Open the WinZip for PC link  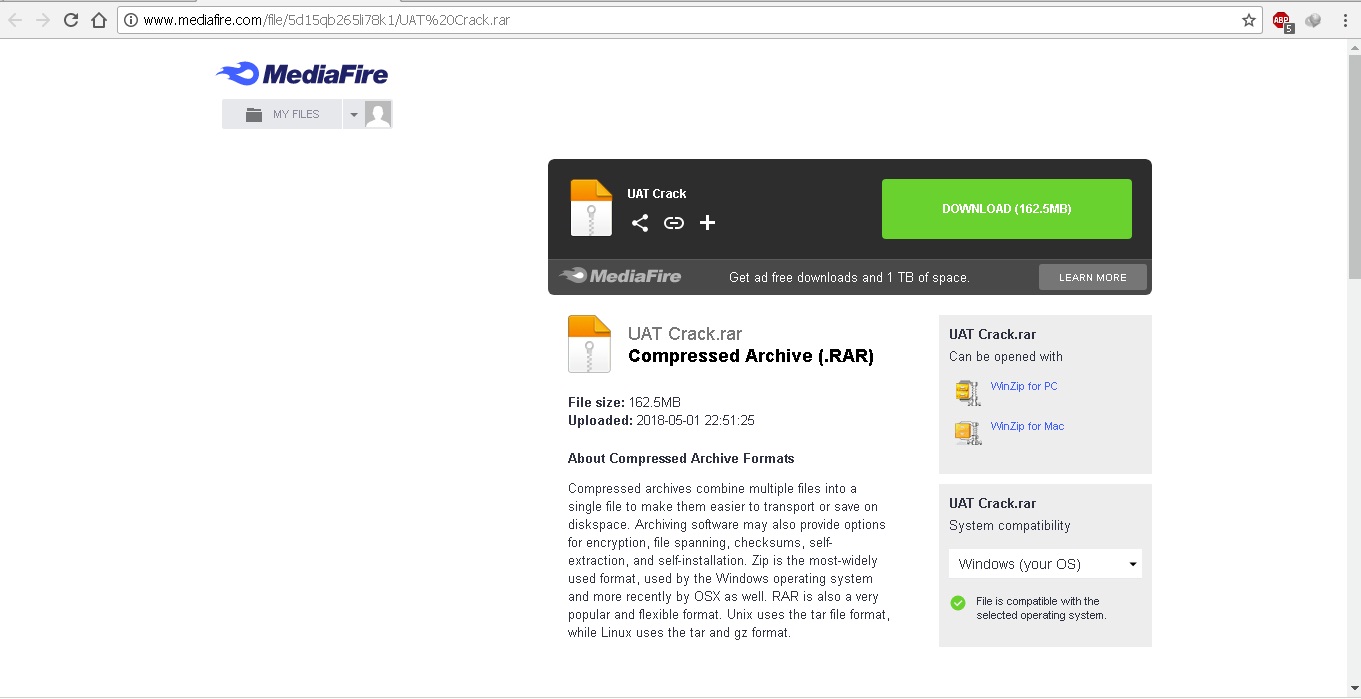click(x=1024, y=386)
